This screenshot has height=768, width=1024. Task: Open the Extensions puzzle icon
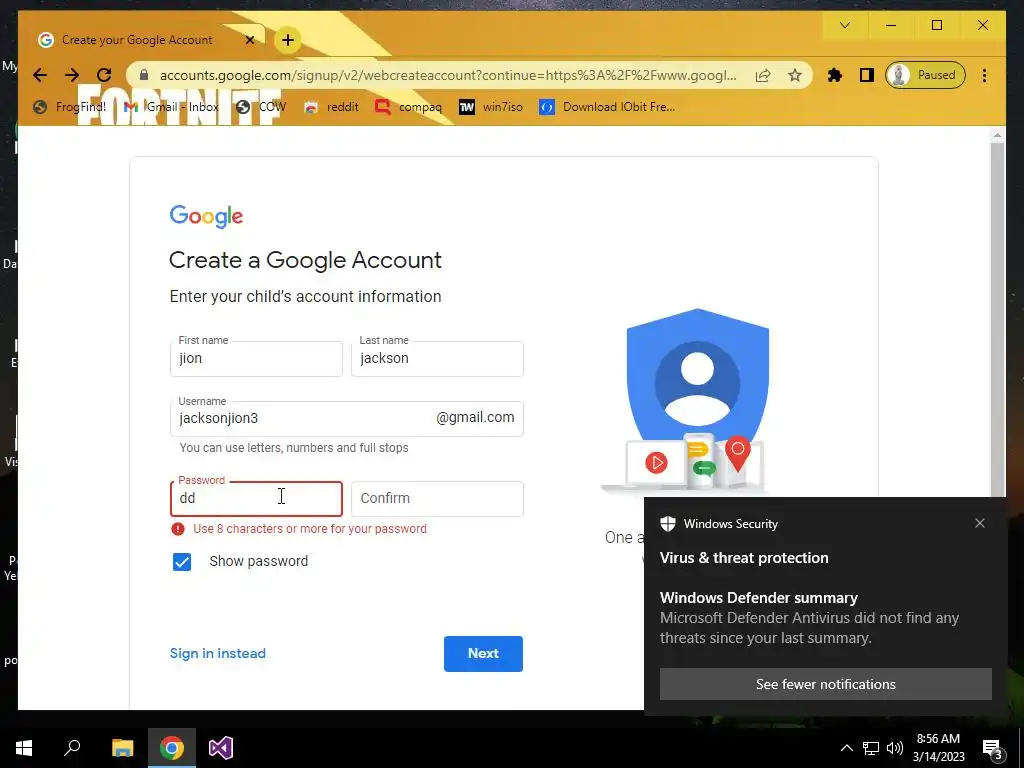(835, 75)
